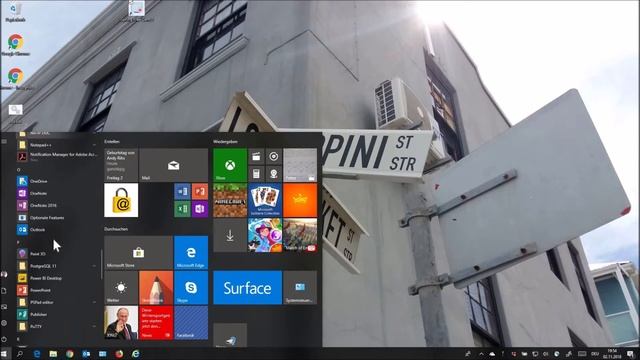The width and height of the screenshot is (640, 360).
Task: Click the download arrow tile
Action: 230,235
